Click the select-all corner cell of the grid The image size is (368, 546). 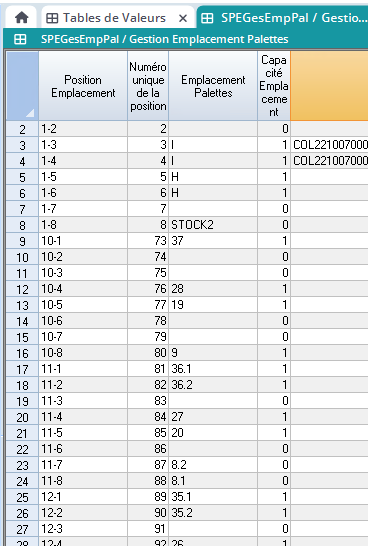click(x=22, y=86)
